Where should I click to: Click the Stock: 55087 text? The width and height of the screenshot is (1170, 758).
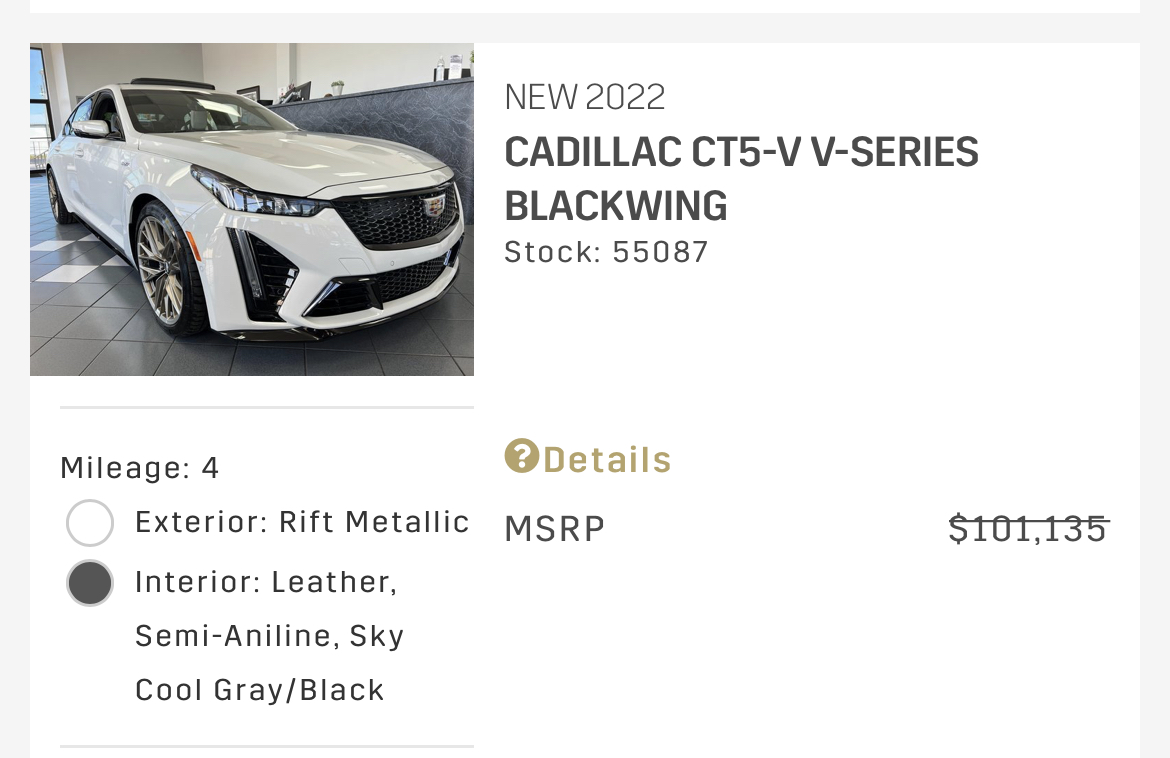click(606, 252)
